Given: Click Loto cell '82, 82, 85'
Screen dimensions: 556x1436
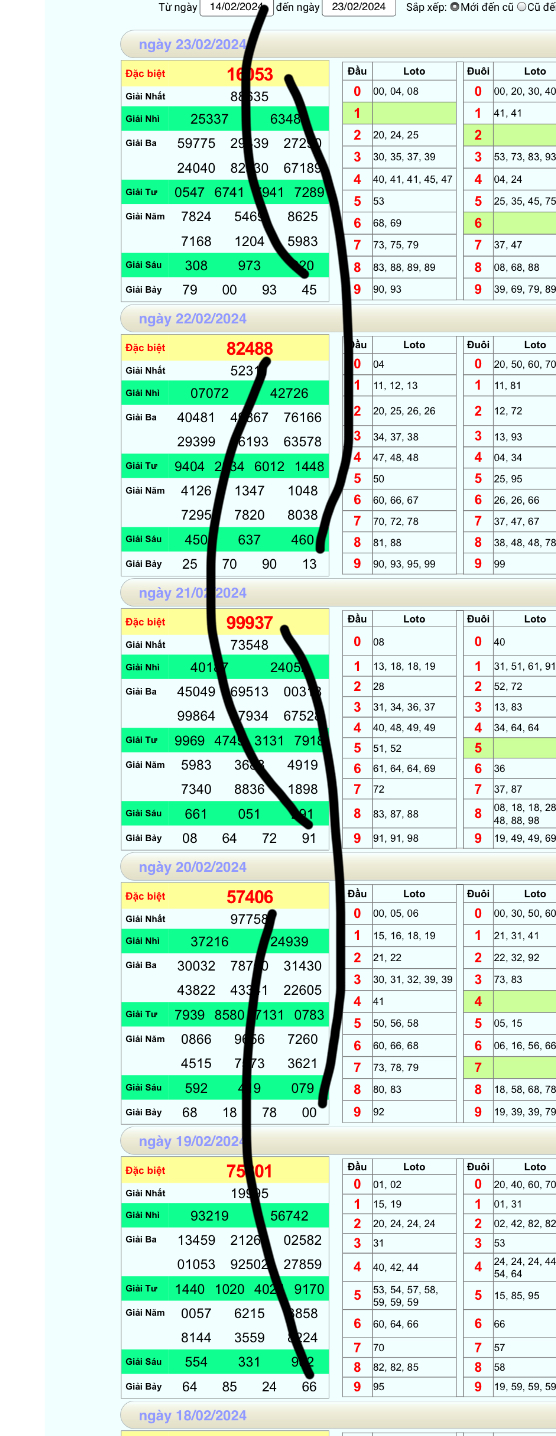Looking at the screenshot, I should [x=413, y=1367].
